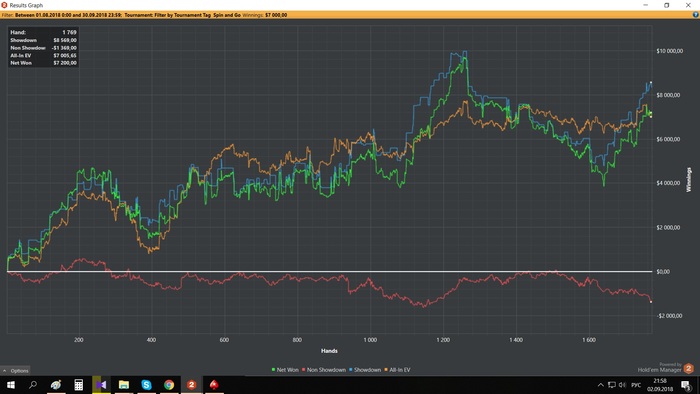Open the taskbar clock showing 21:58
The width and height of the screenshot is (700, 394).
click(660, 385)
